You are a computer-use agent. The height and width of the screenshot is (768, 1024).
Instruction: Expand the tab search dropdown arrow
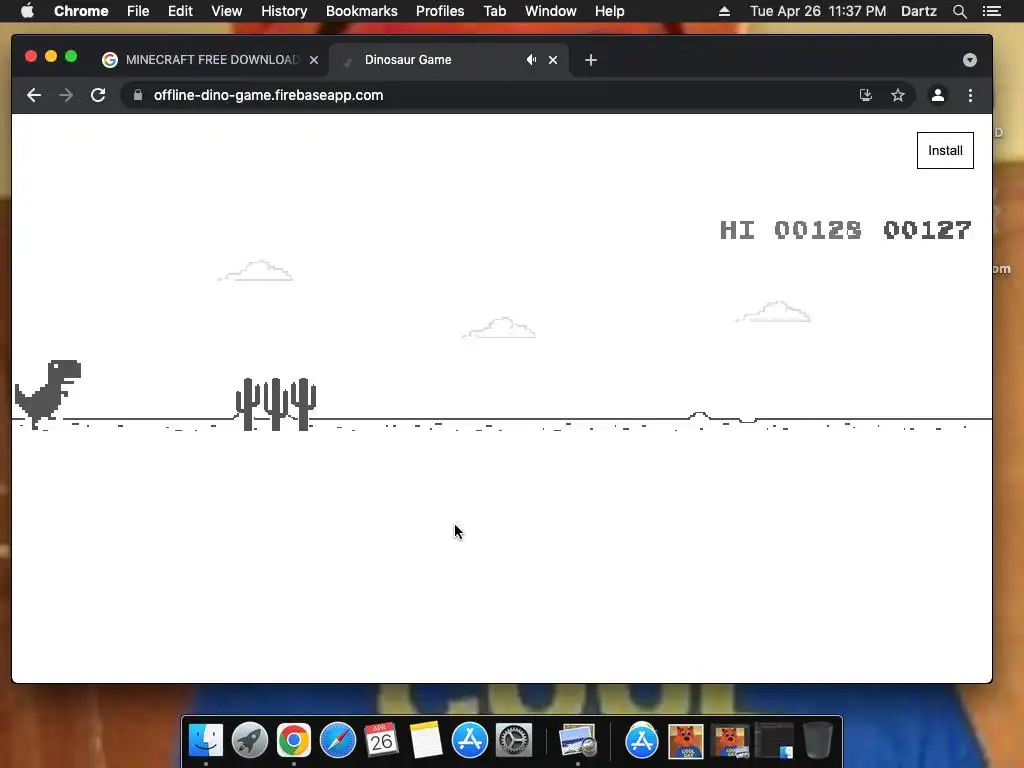[x=970, y=60]
